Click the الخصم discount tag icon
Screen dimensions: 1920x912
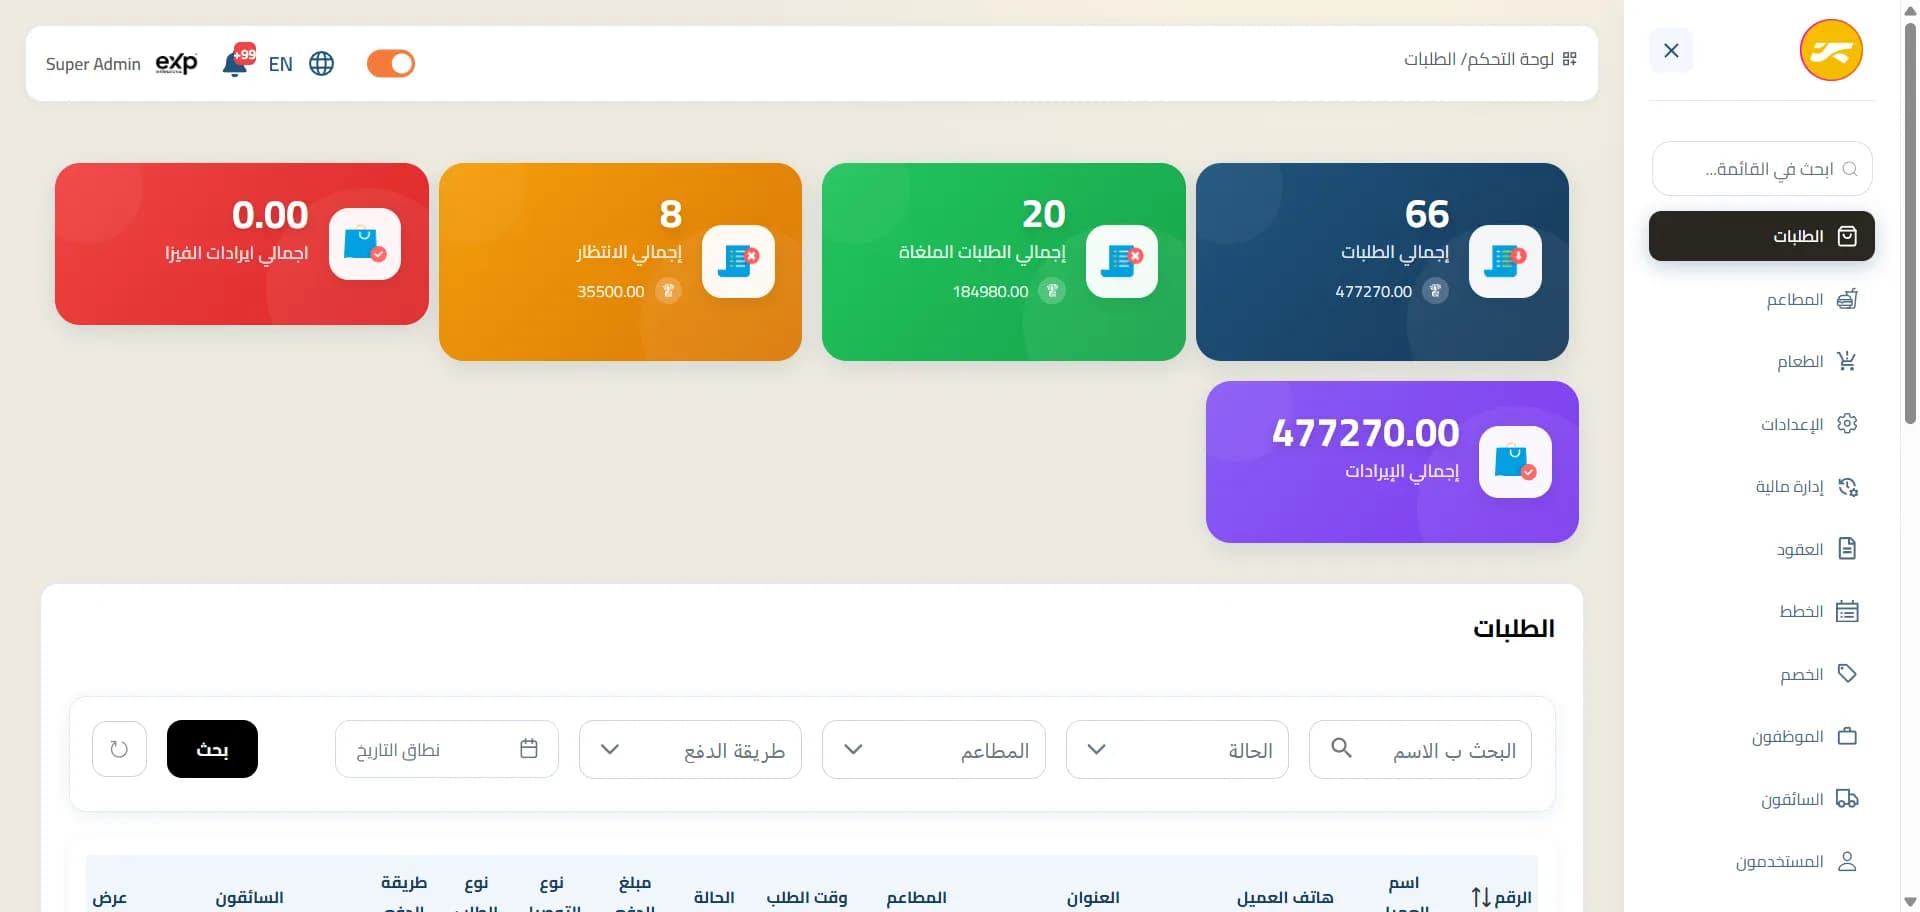pos(1847,674)
